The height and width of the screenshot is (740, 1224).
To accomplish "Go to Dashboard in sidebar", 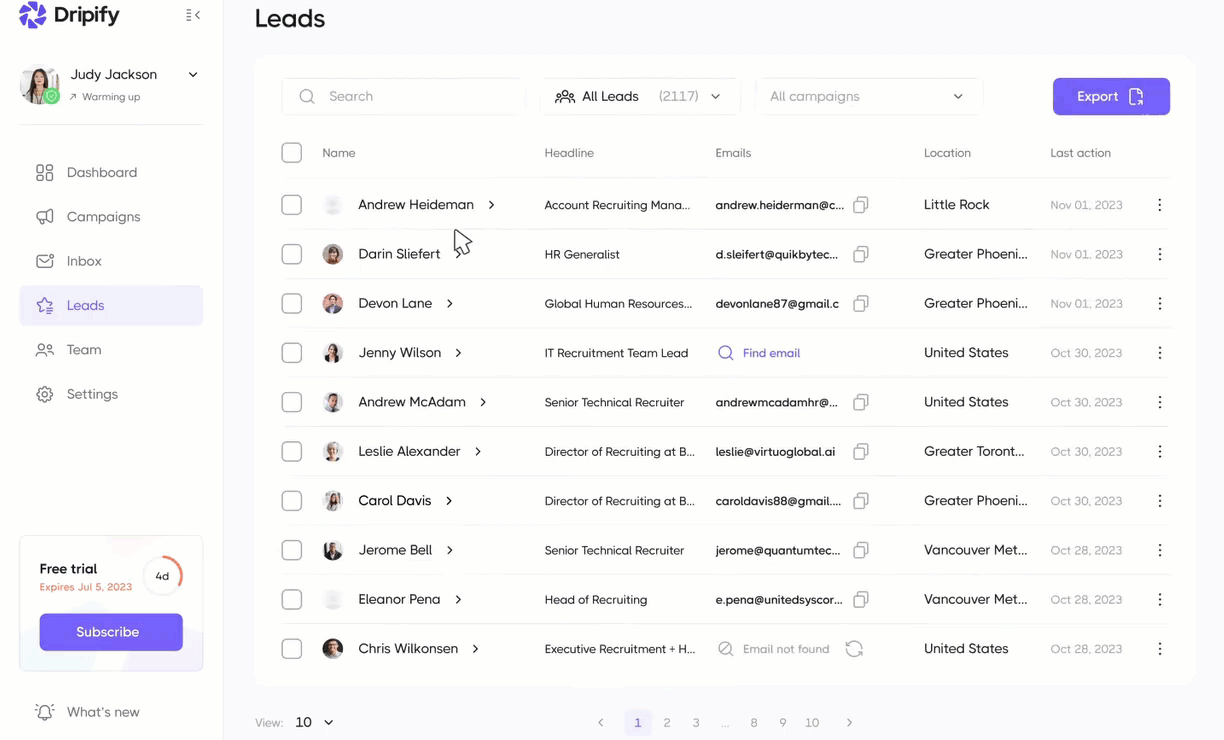I will point(111,173).
